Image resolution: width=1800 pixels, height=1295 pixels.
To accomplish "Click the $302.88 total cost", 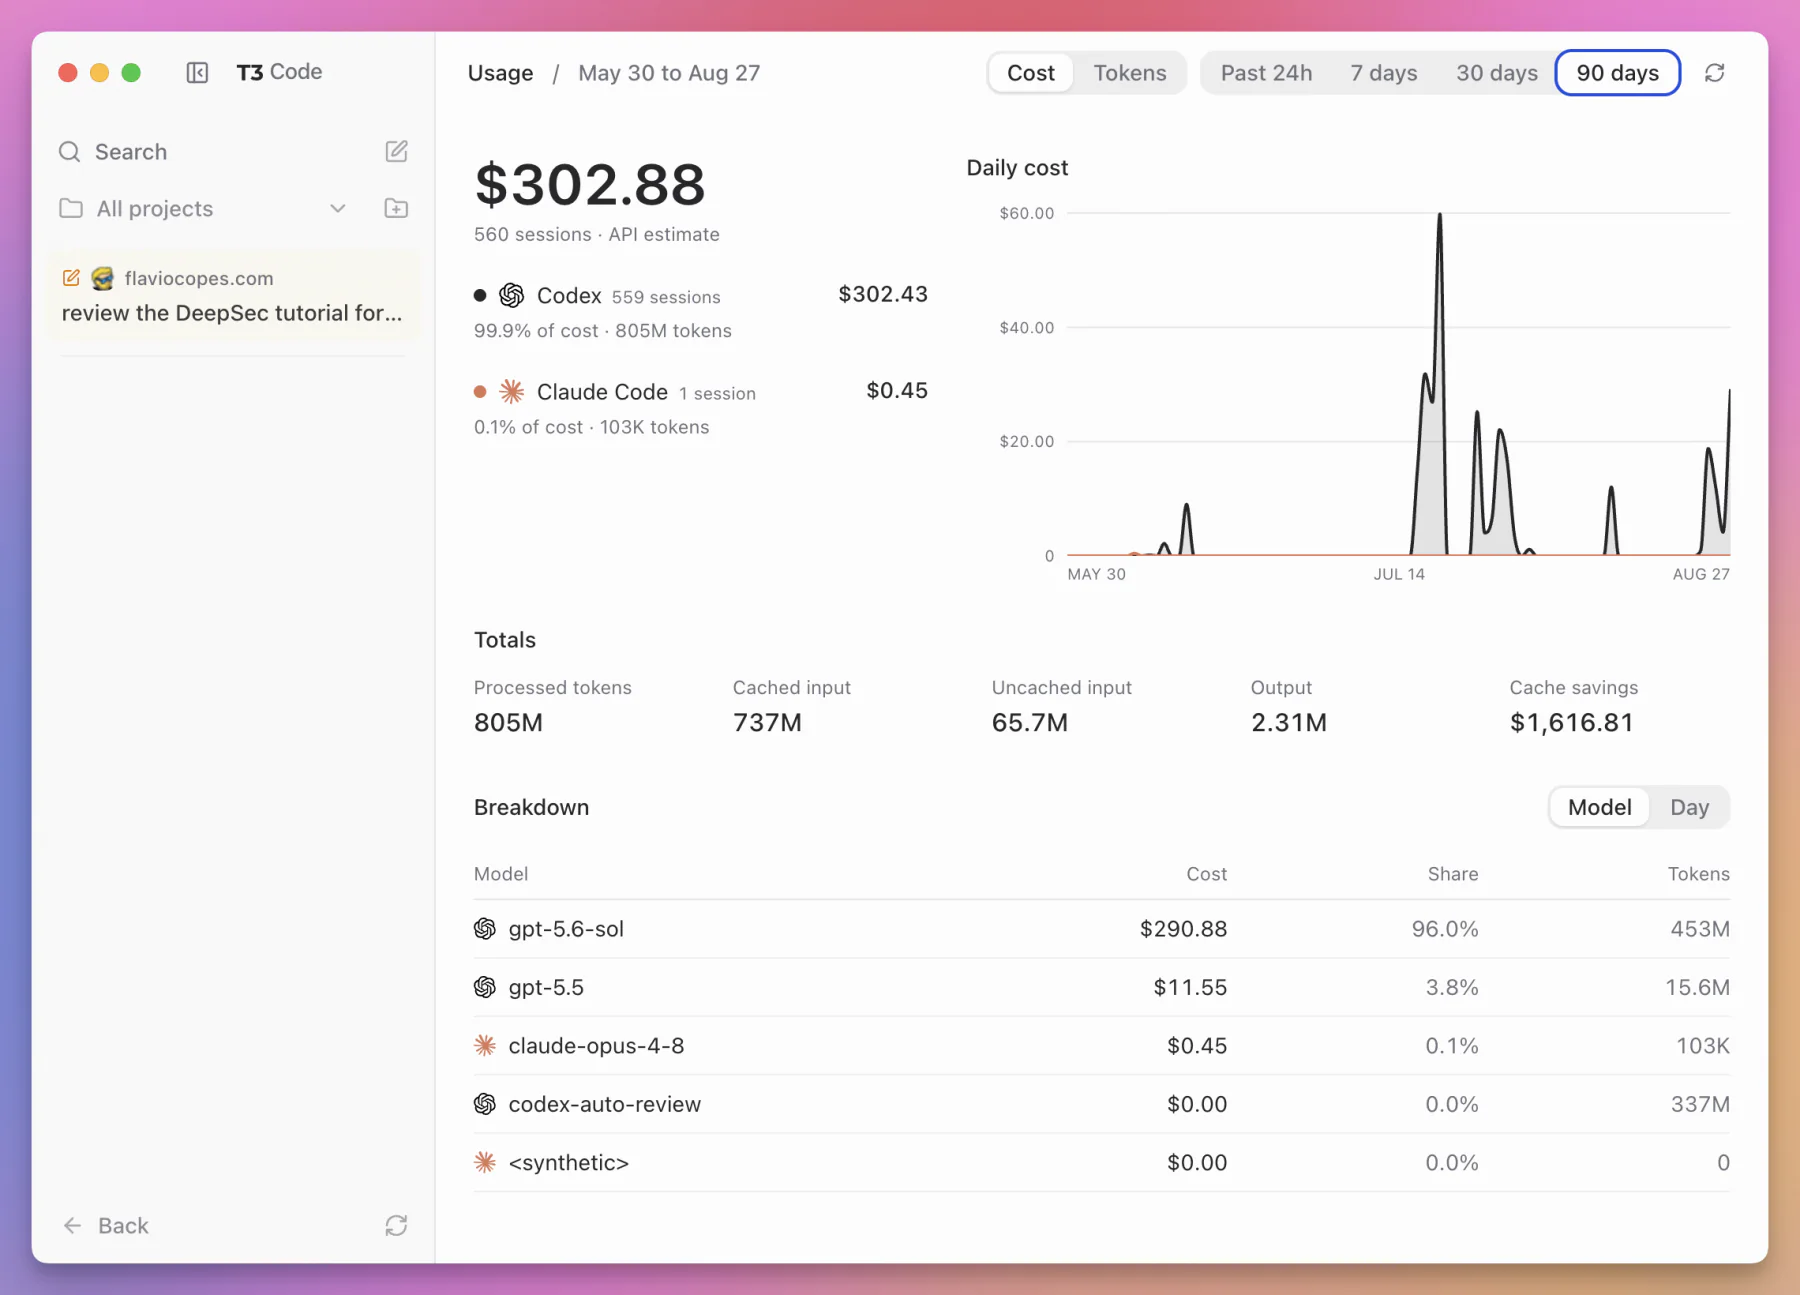I will (590, 185).
